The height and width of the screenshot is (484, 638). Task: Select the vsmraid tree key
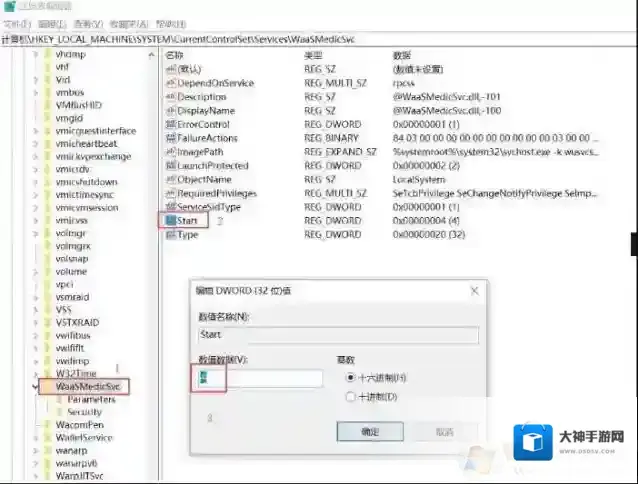(x=72, y=297)
